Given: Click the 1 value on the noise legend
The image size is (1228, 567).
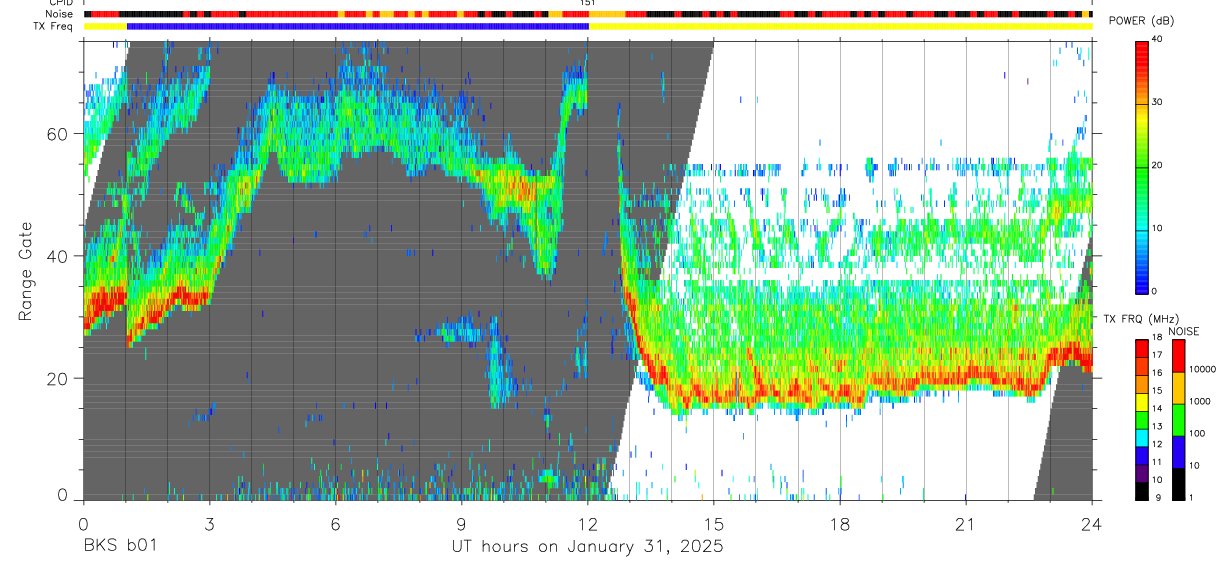Looking at the screenshot, I should point(1191,497).
